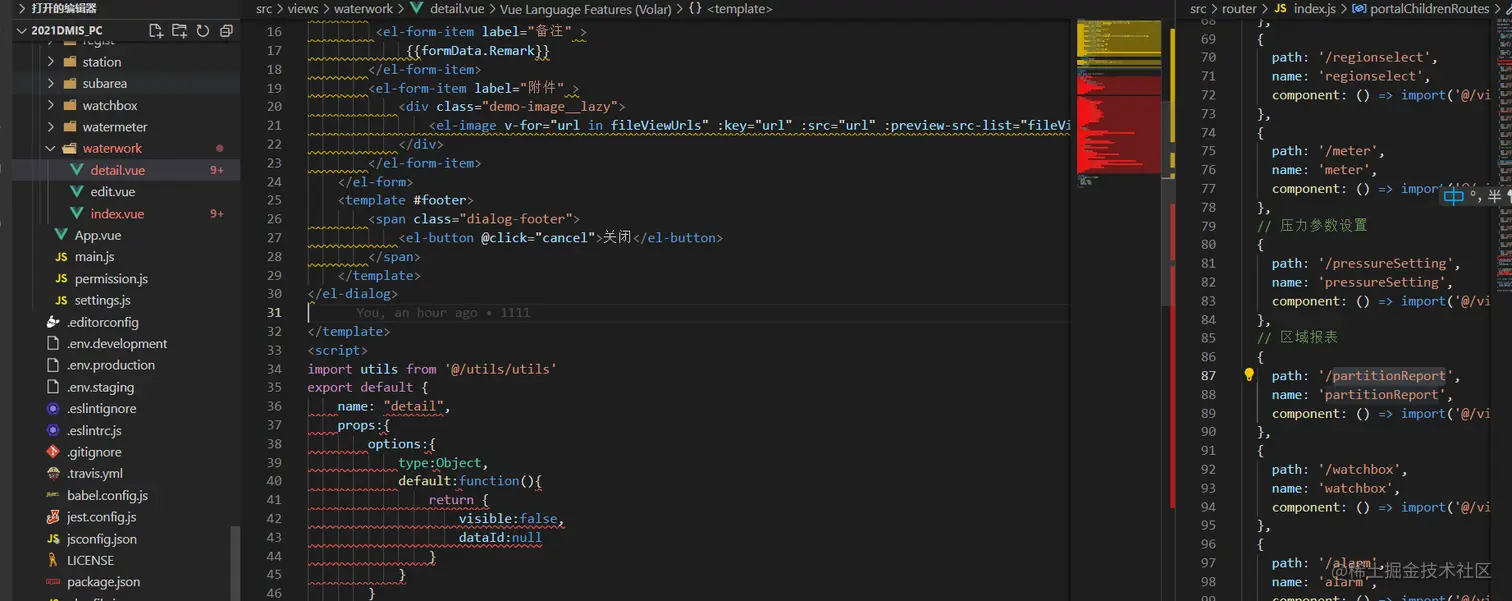Open the views breadcrumb segment

click(x=302, y=9)
